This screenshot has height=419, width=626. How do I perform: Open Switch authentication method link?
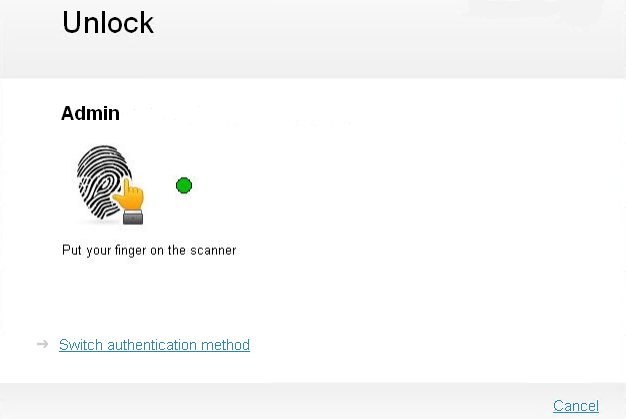[155, 345]
